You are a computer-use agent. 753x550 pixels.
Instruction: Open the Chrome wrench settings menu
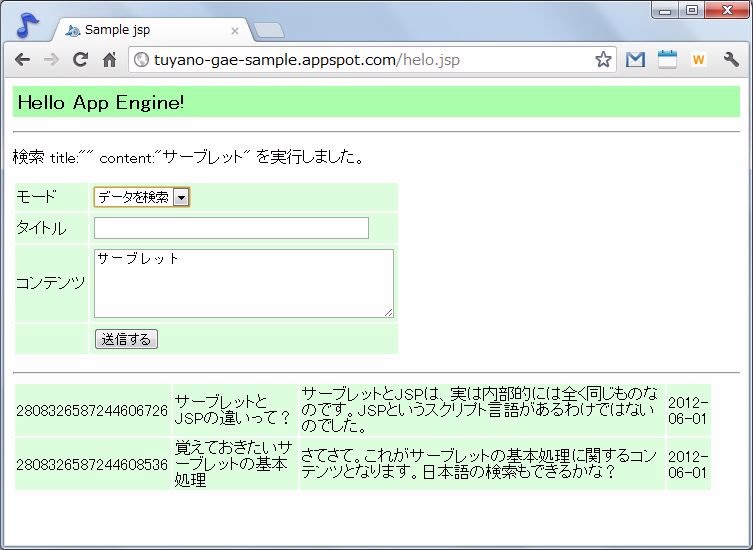[x=731, y=60]
